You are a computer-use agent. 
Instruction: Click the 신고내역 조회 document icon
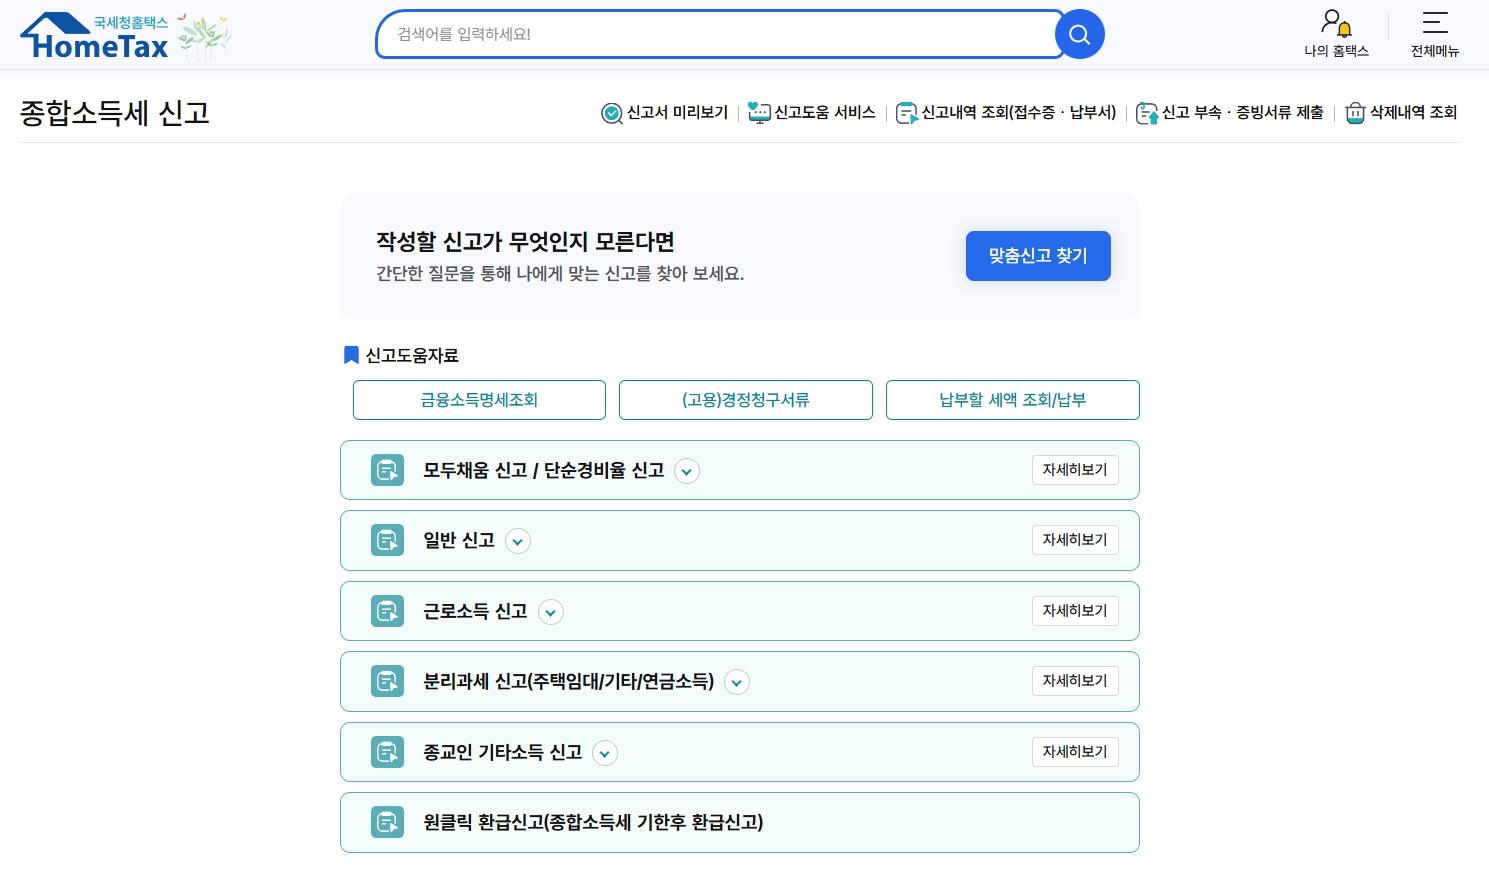[x=907, y=113]
